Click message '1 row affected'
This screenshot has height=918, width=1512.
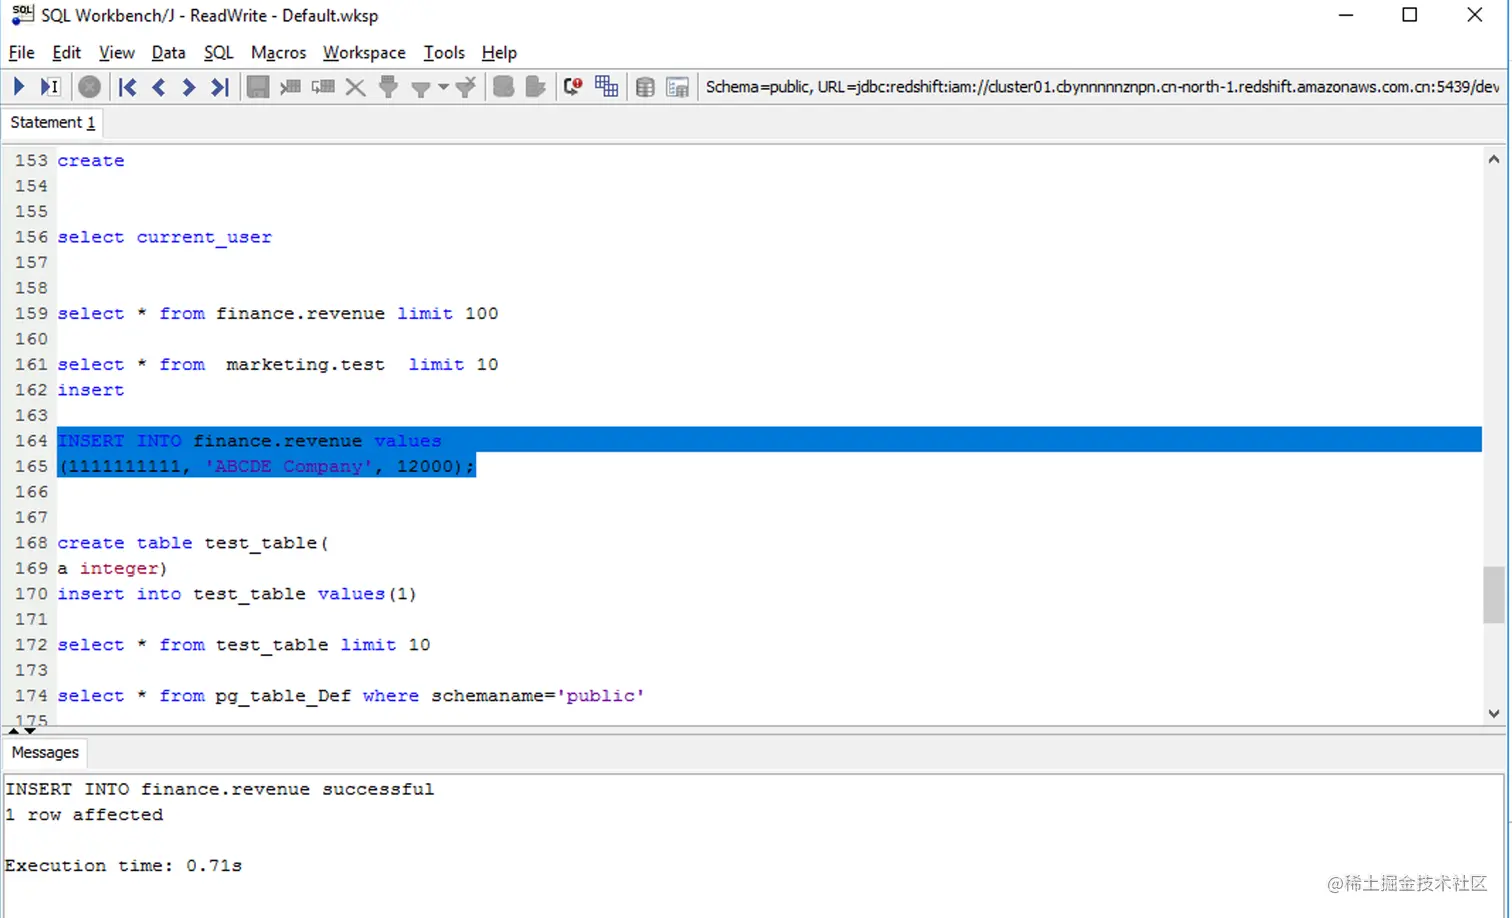[x=84, y=815]
